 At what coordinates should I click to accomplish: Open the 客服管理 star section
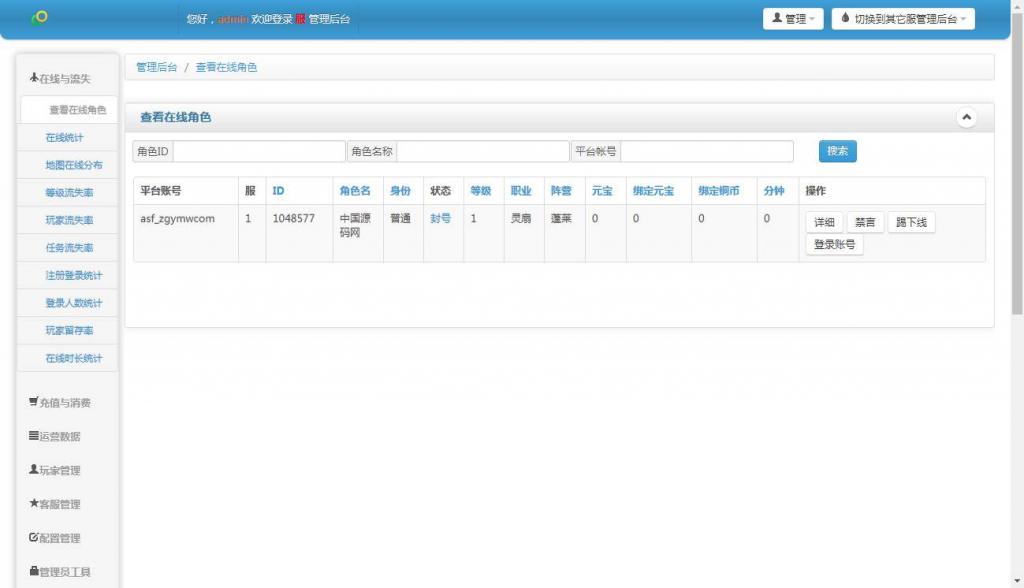pos(55,505)
